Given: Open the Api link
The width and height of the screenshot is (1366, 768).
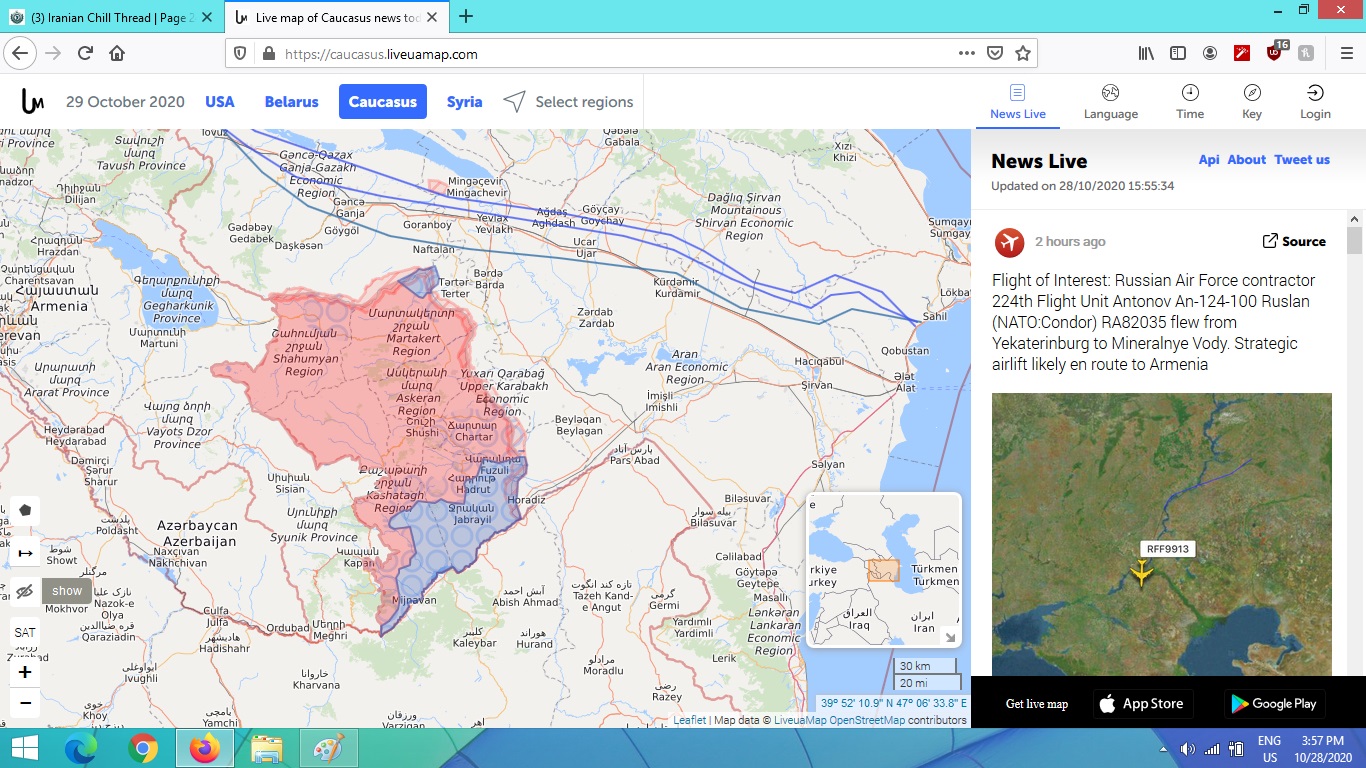Looking at the screenshot, I should click(1209, 160).
